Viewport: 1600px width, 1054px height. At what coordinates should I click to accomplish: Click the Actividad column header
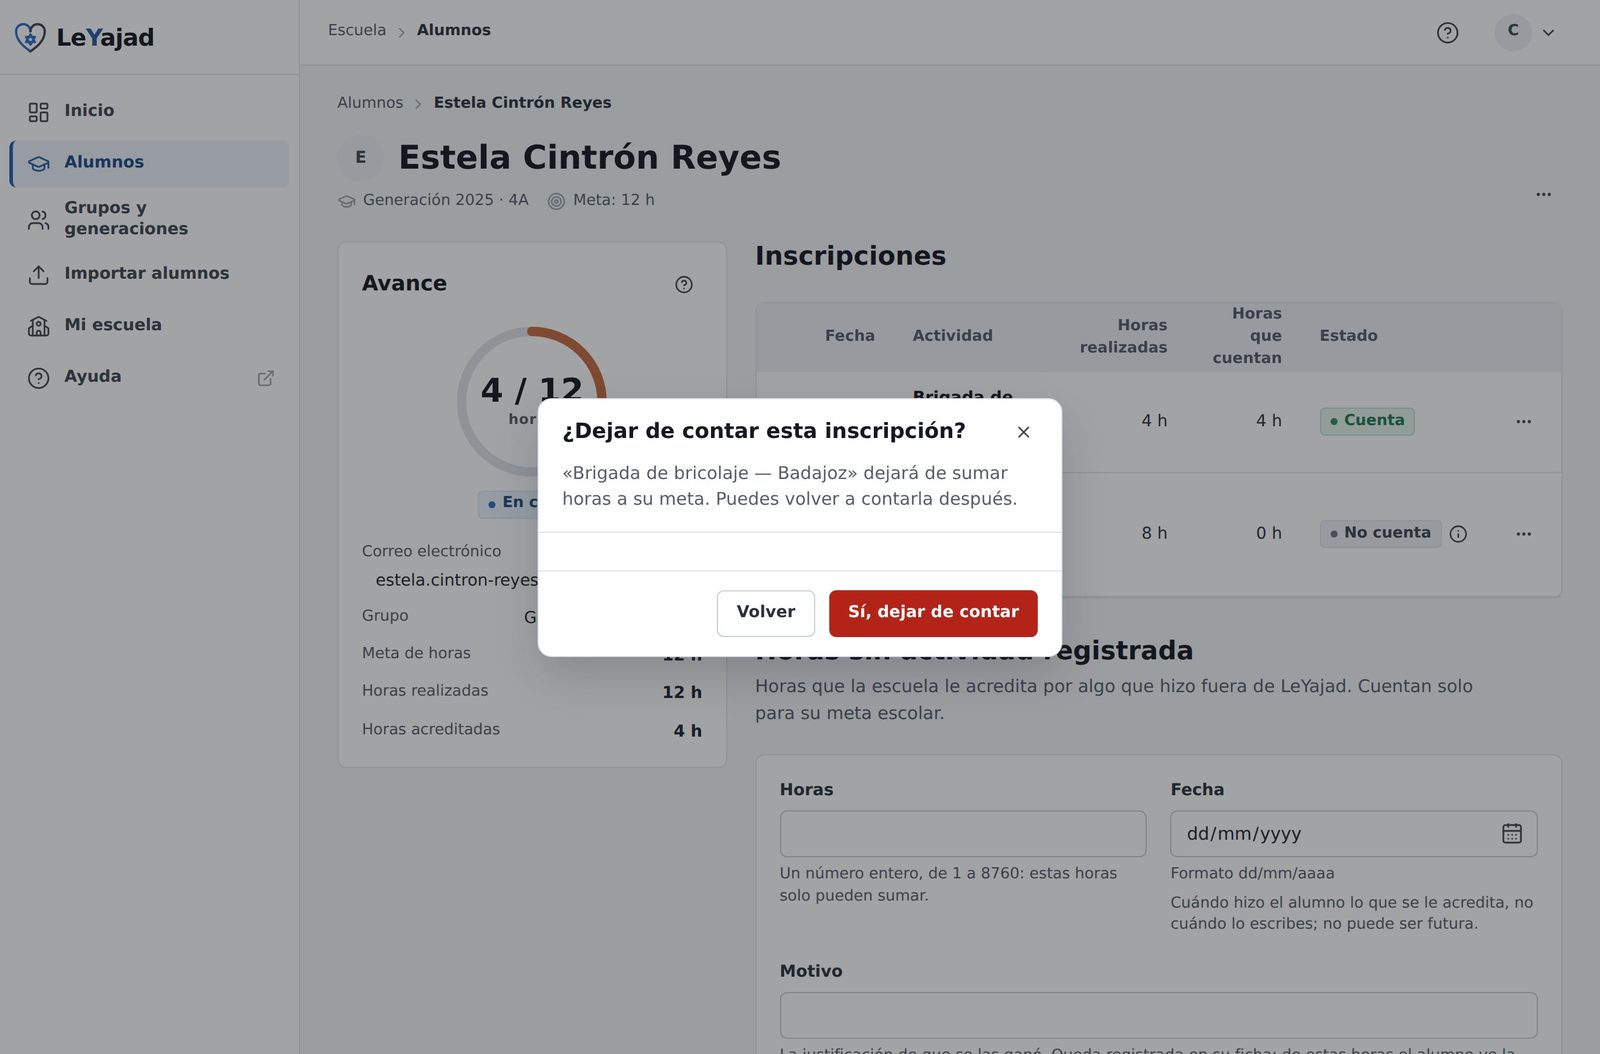(x=952, y=336)
